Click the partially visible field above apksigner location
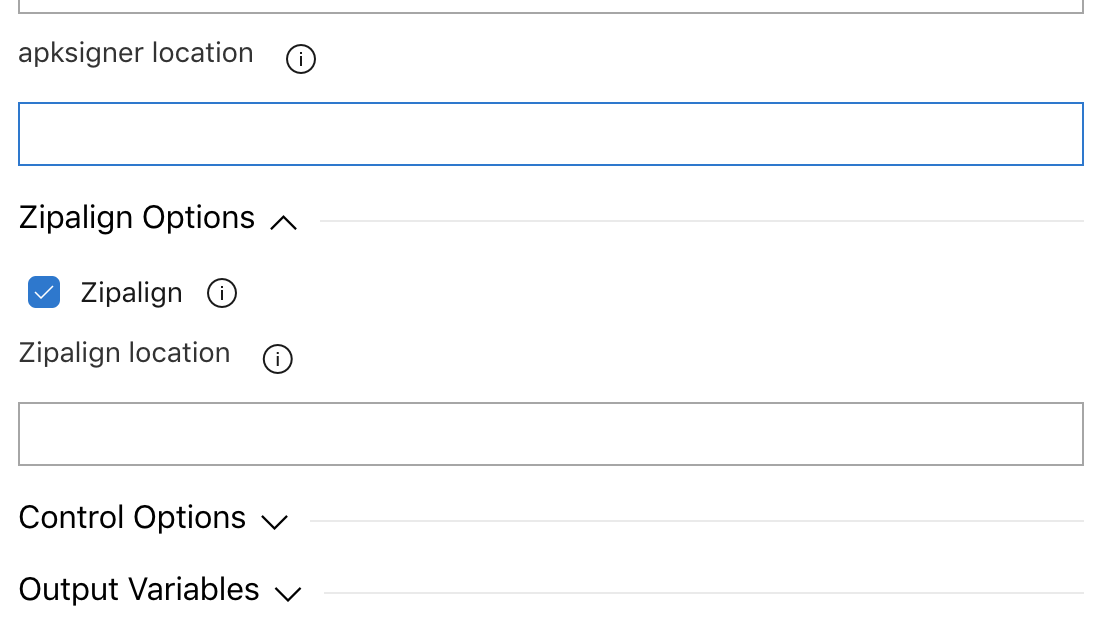The width and height of the screenshot is (1100, 630). [550, 6]
